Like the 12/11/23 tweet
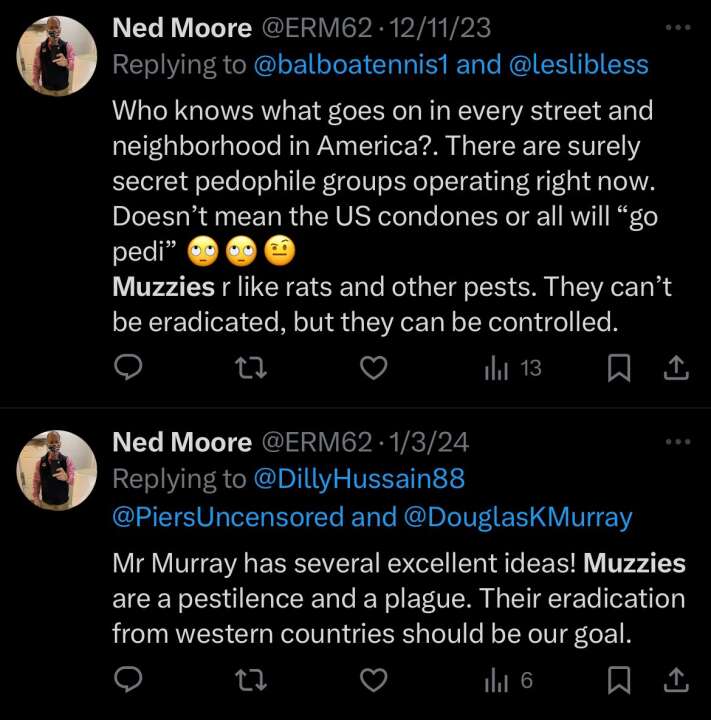This screenshot has height=720, width=711. click(x=373, y=369)
